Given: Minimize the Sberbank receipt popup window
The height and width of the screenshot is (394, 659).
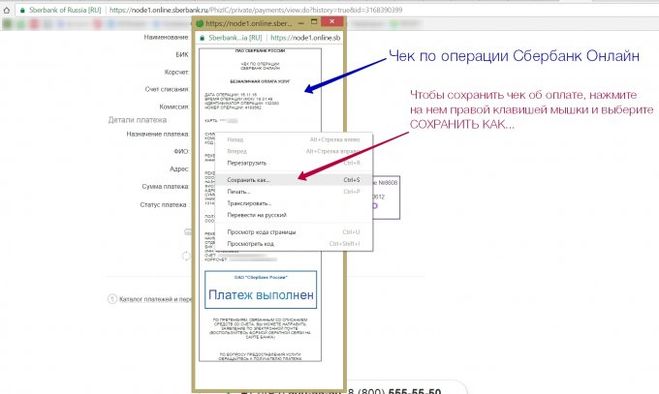Looking at the screenshot, I should [301, 23].
